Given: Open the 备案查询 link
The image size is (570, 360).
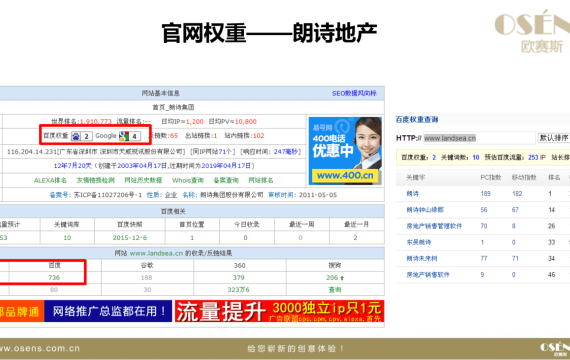Looking at the screenshot, I should pyautogui.click(x=226, y=180).
